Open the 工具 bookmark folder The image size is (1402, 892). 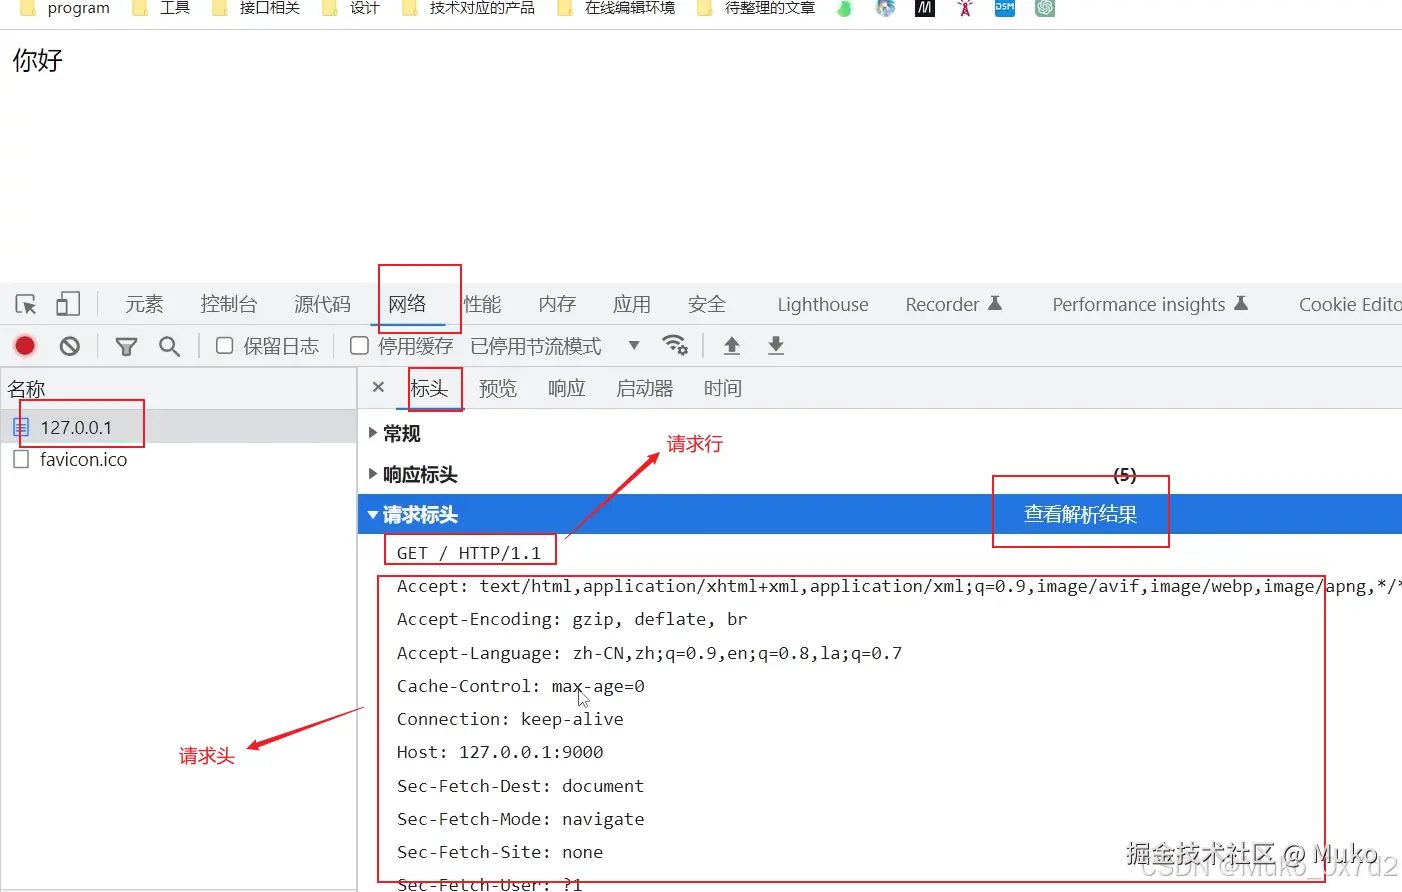pyautogui.click(x=161, y=8)
